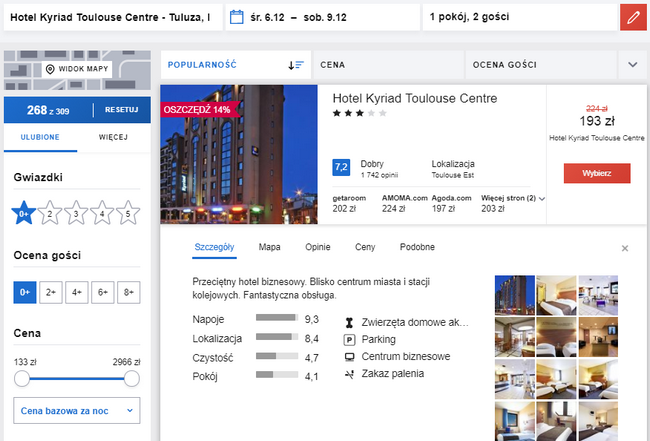The width and height of the screenshot is (650, 441).
Task: Open the Agoda.com 197 zł offer
Action: tap(451, 204)
